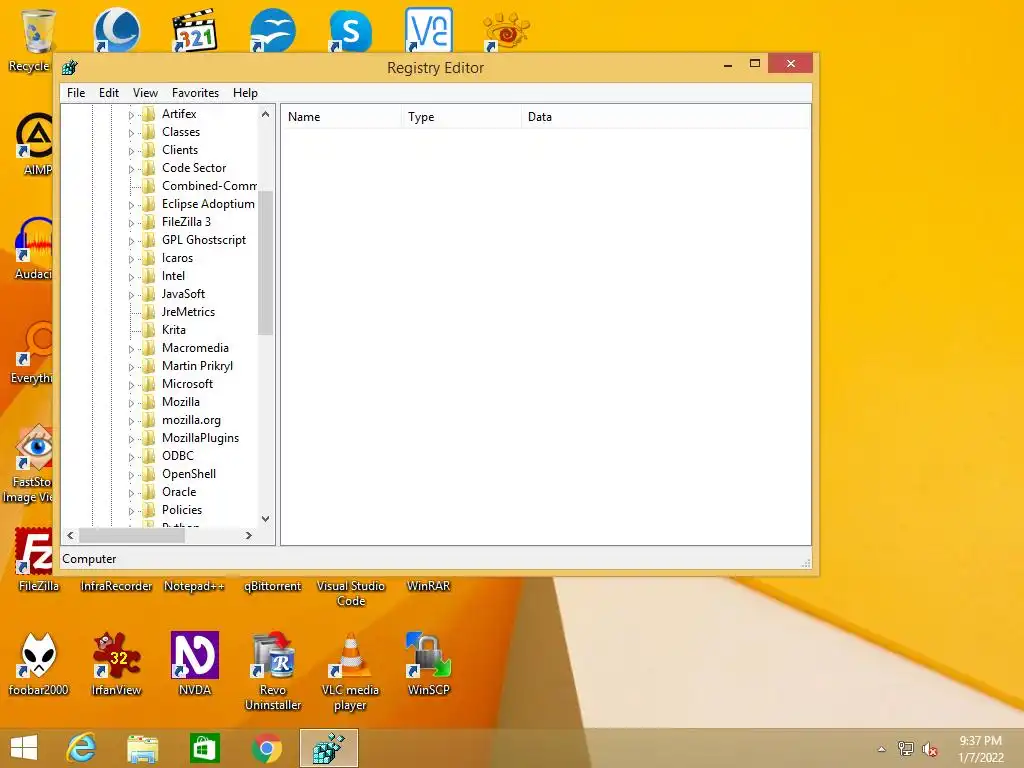Click the network tray icon

906,749
